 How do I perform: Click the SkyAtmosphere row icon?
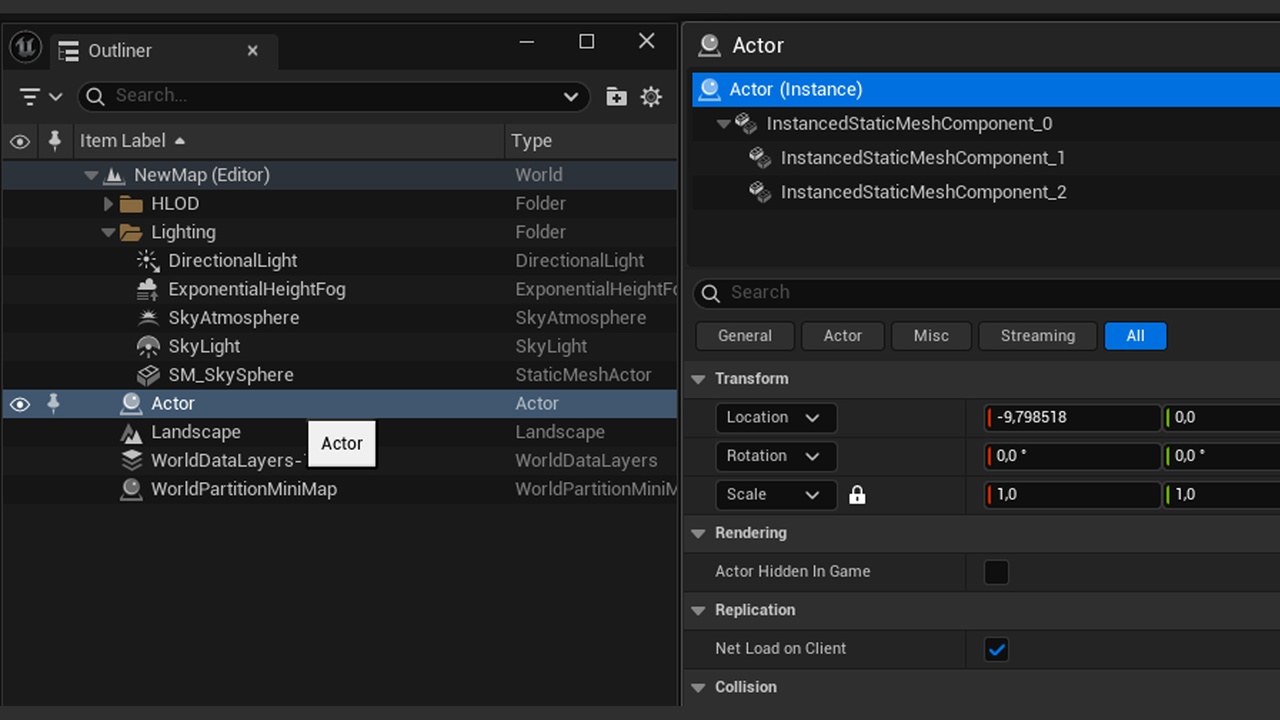tap(148, 318)
